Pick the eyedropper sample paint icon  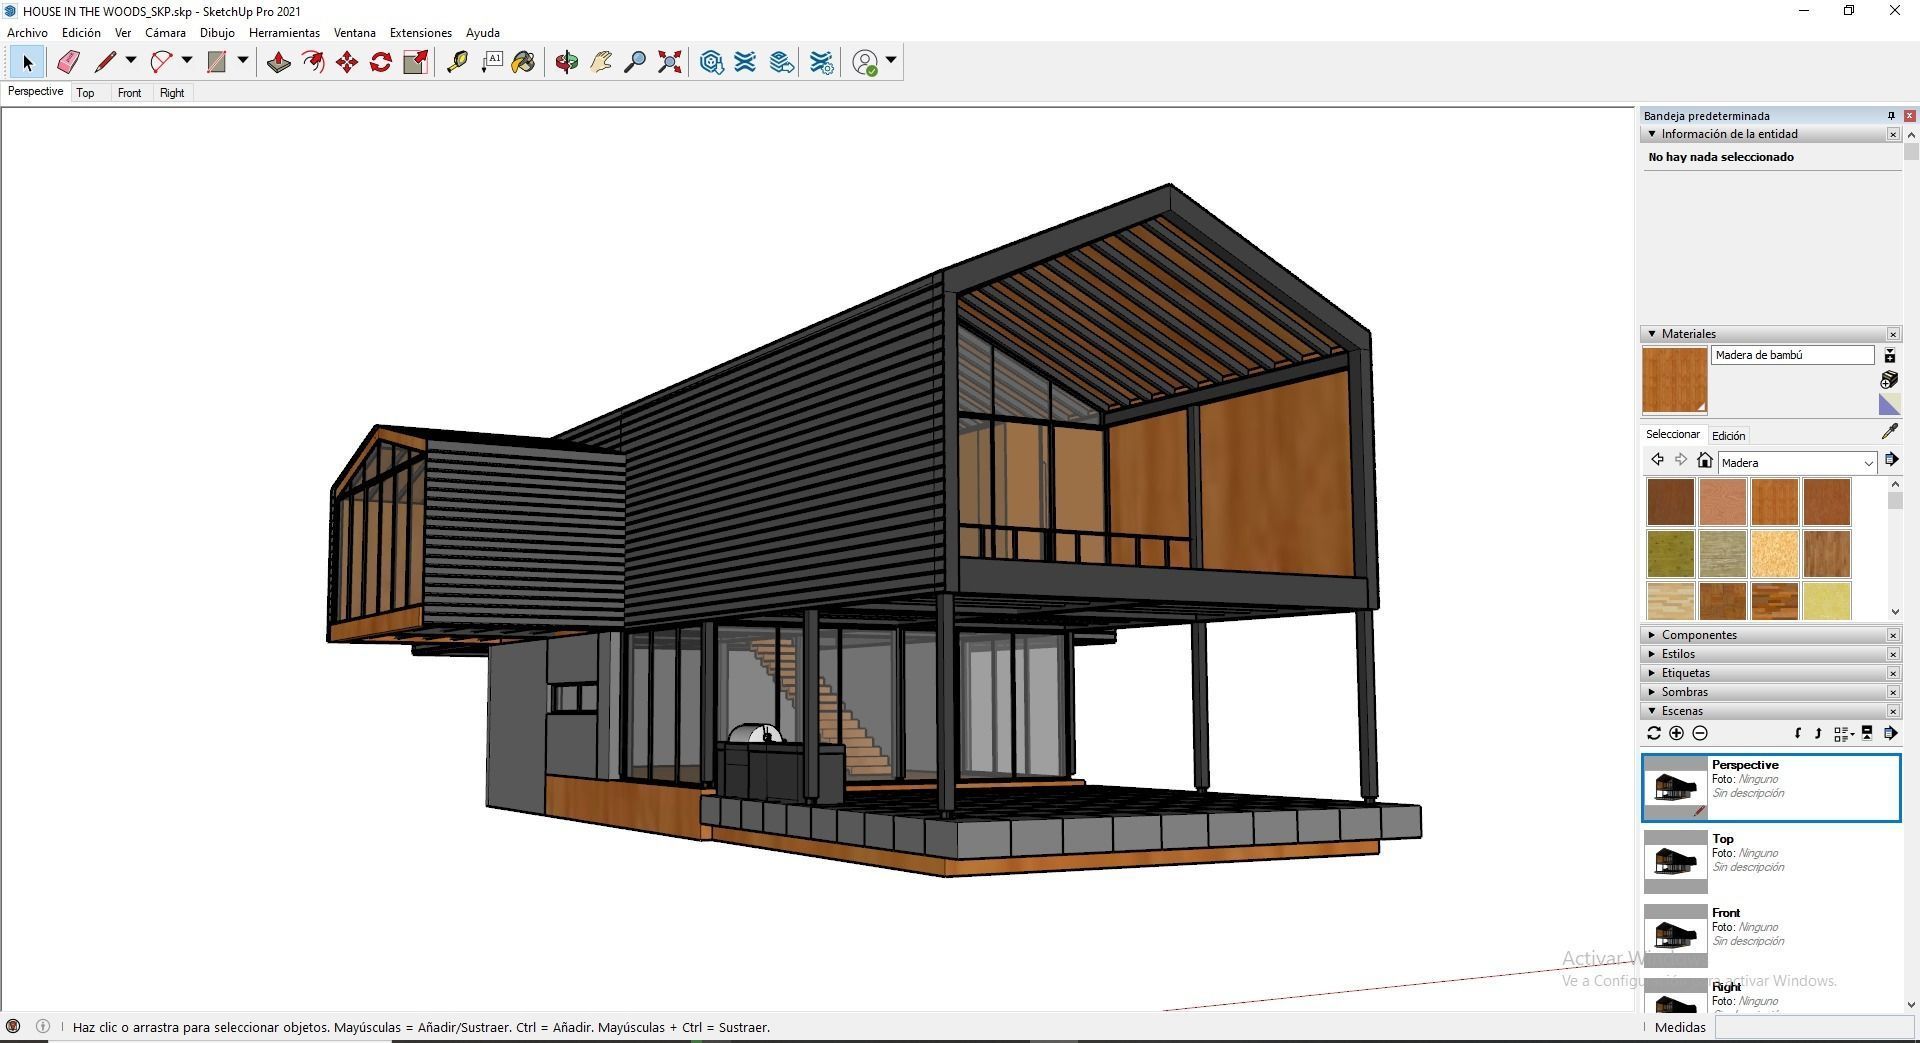point(1889,431)
